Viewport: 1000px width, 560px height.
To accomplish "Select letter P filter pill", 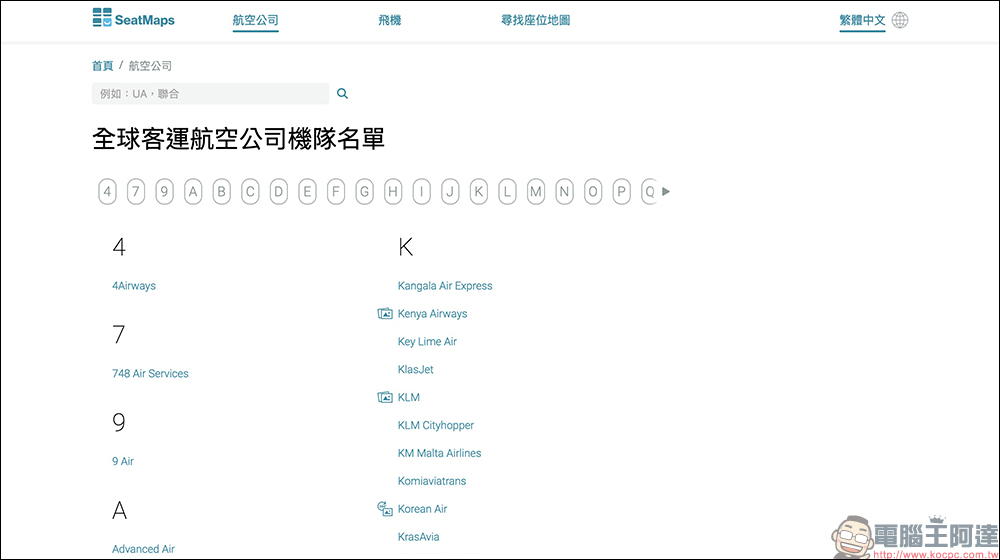I will tap(622, 191).
